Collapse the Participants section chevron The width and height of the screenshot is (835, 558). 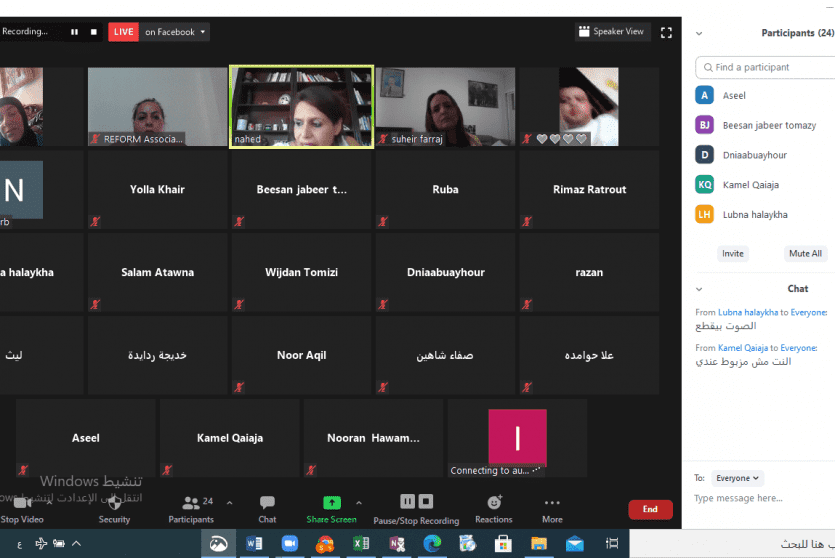(699, 33)
